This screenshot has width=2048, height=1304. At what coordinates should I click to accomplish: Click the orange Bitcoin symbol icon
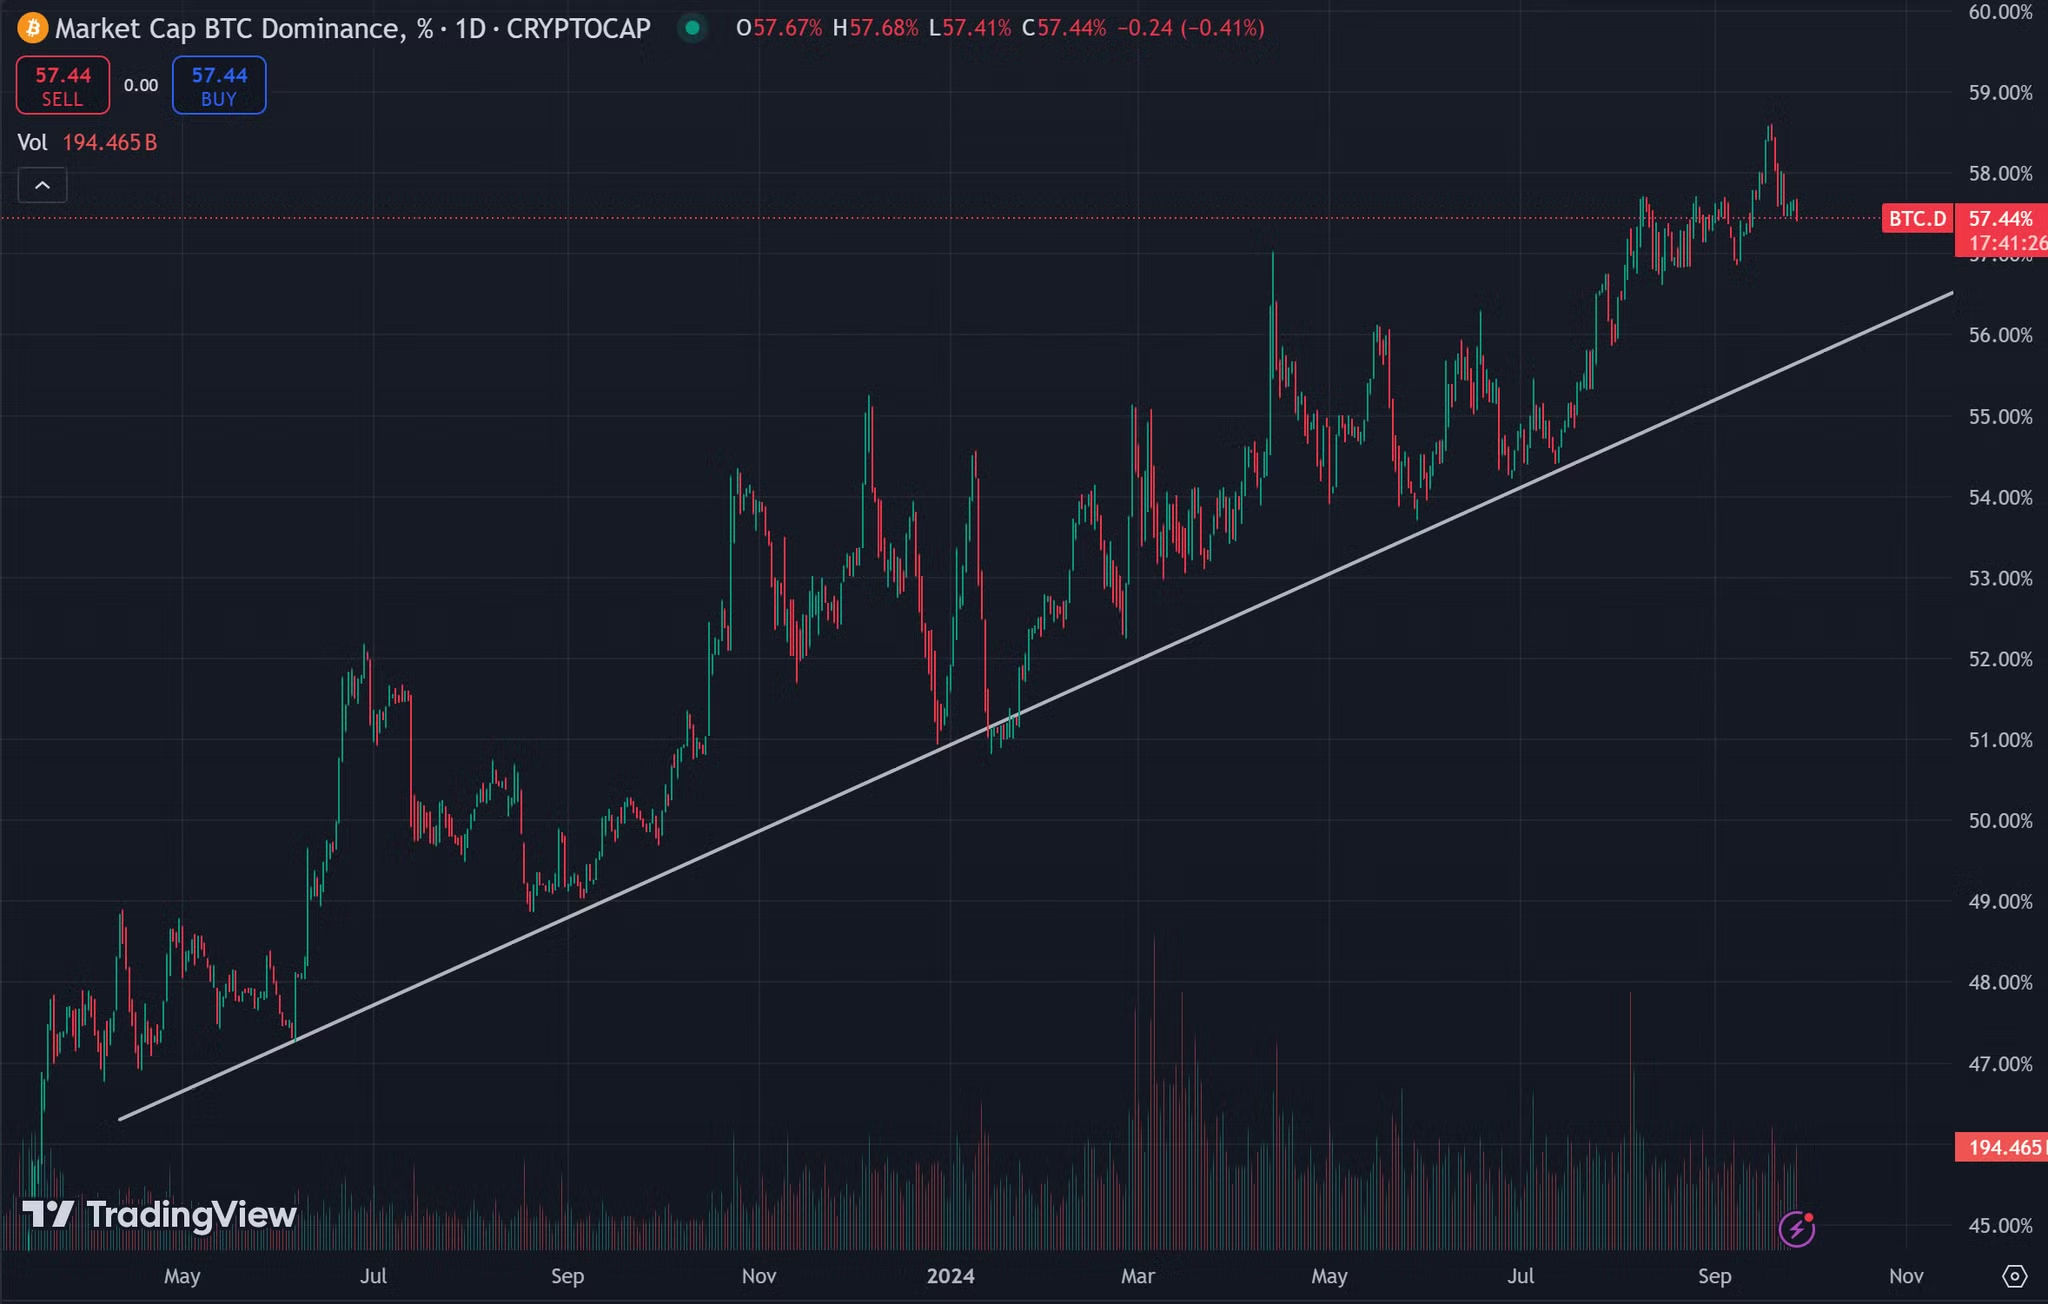[x=33, y=28]
